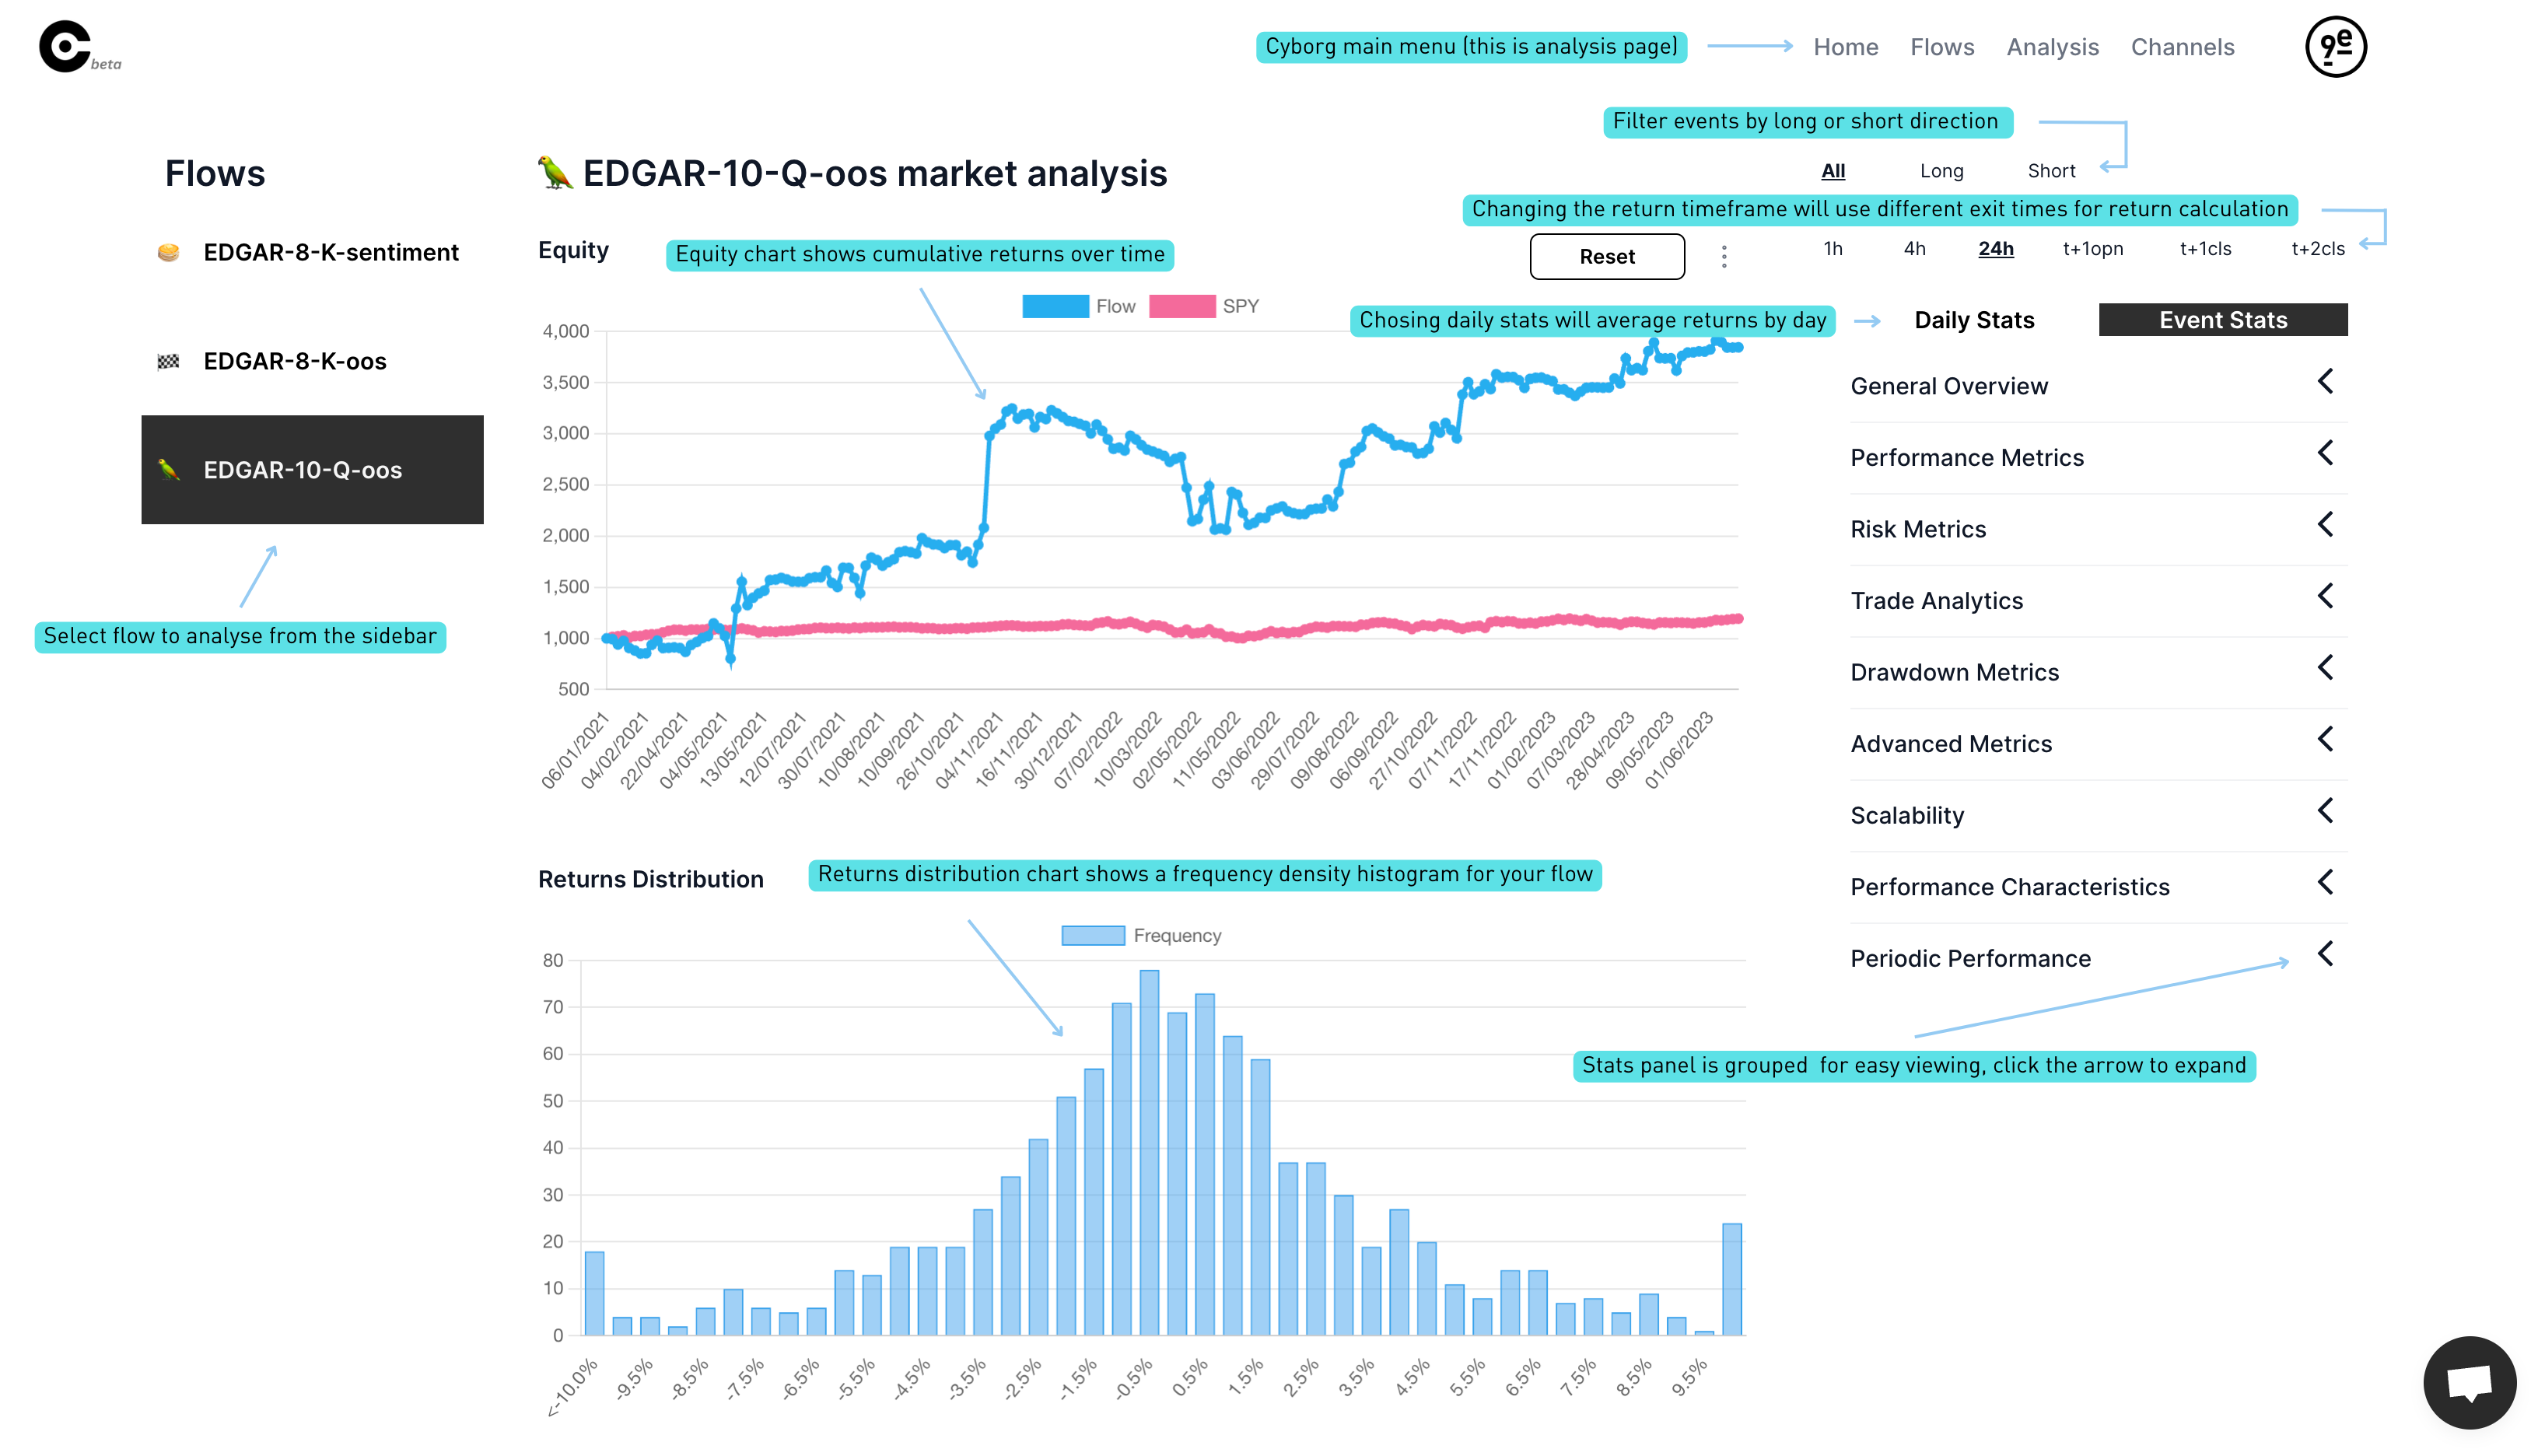Expand the Risk Metrics section

pos(2324,527)
